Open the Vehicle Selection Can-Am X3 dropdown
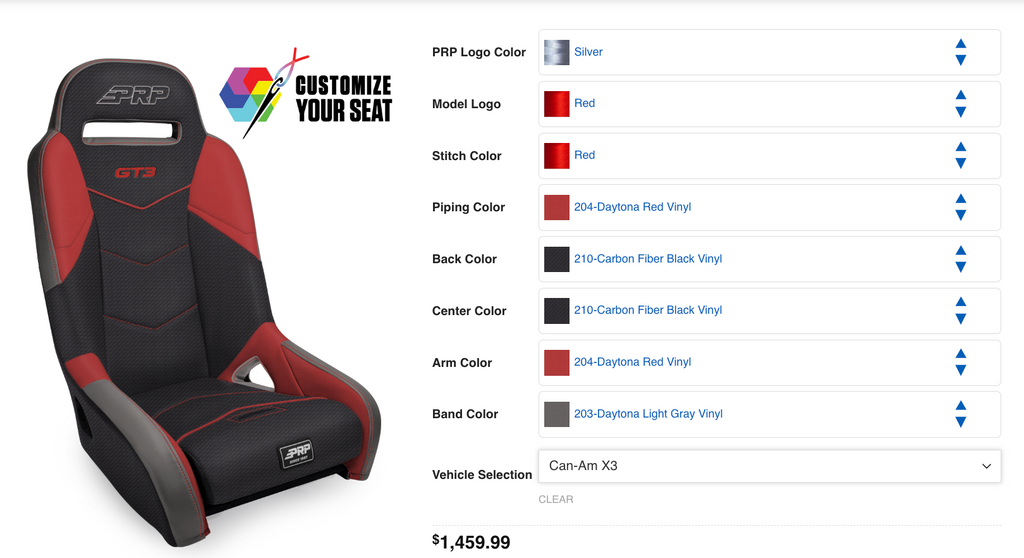This screenshot has width=1024, height=558. coord(769,466)
